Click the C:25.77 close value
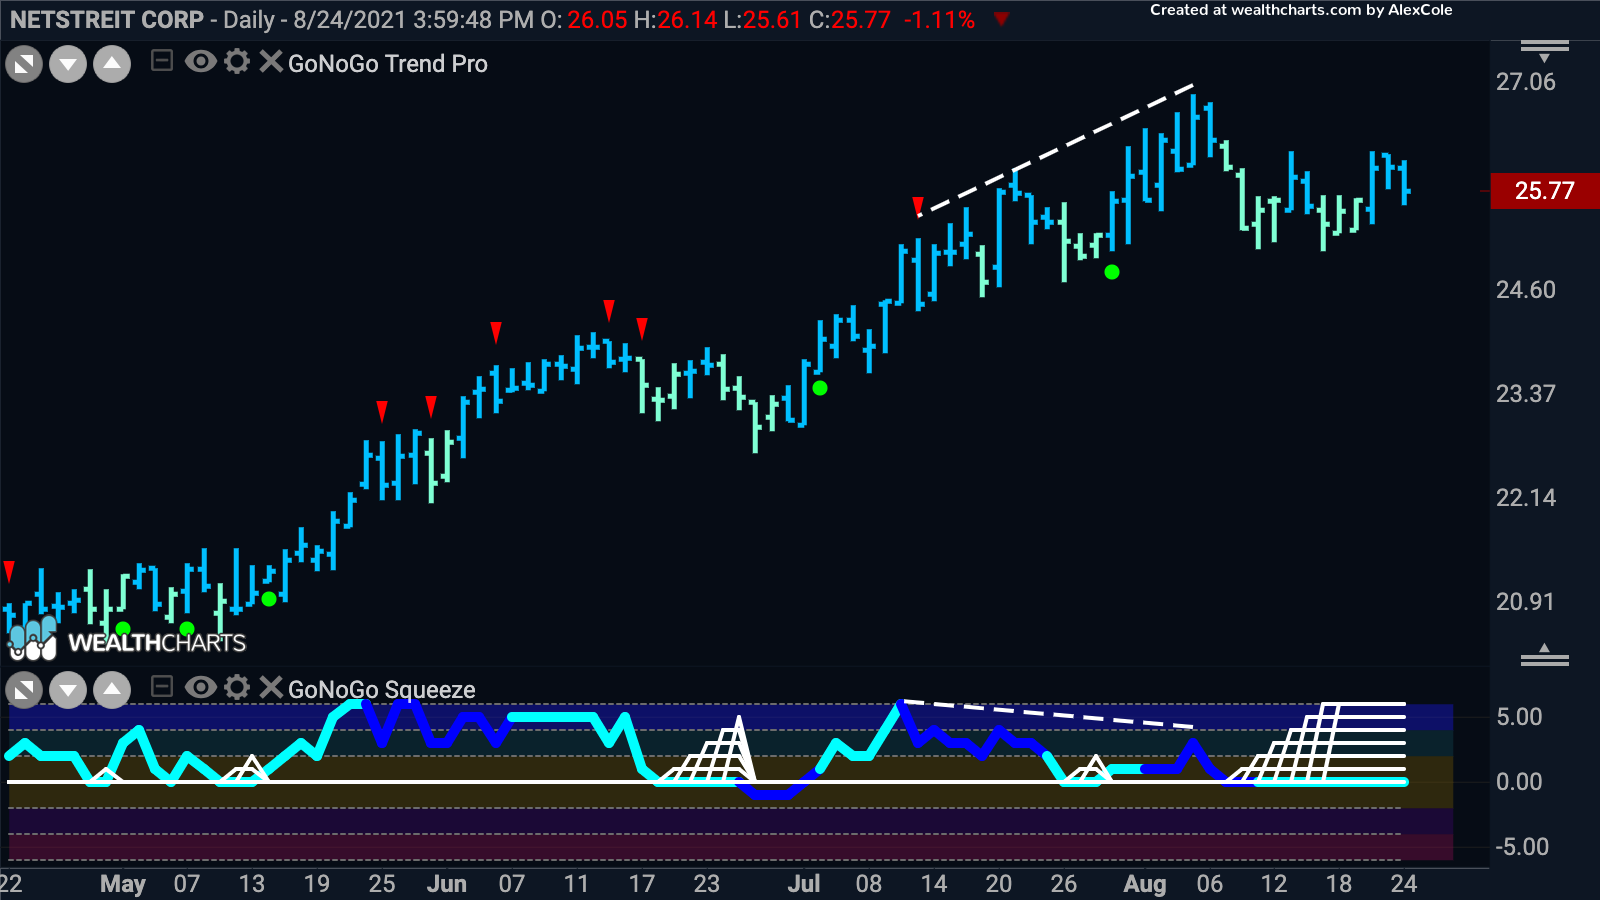 [x=849, y=20]
